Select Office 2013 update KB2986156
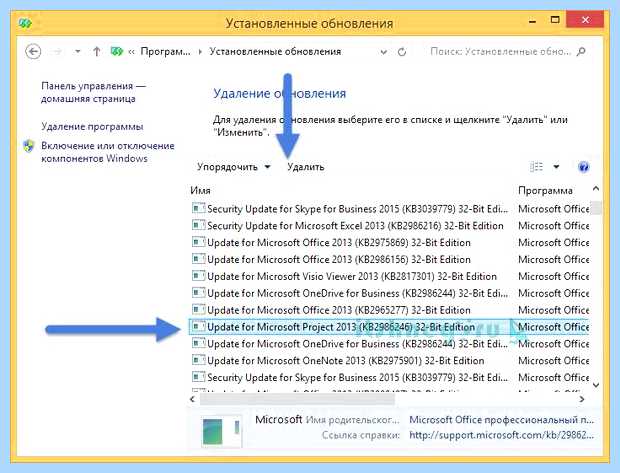Screen dimensions: 620x473 (x=338, y=259)
